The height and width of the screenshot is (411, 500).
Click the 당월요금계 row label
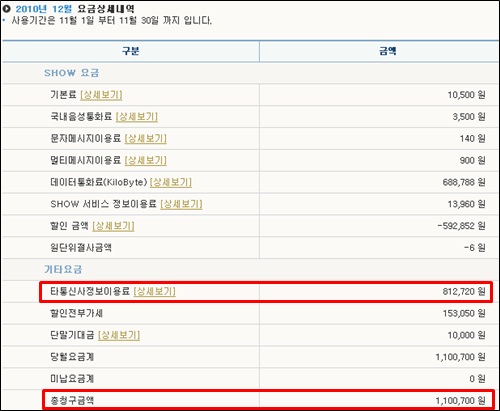72,357
